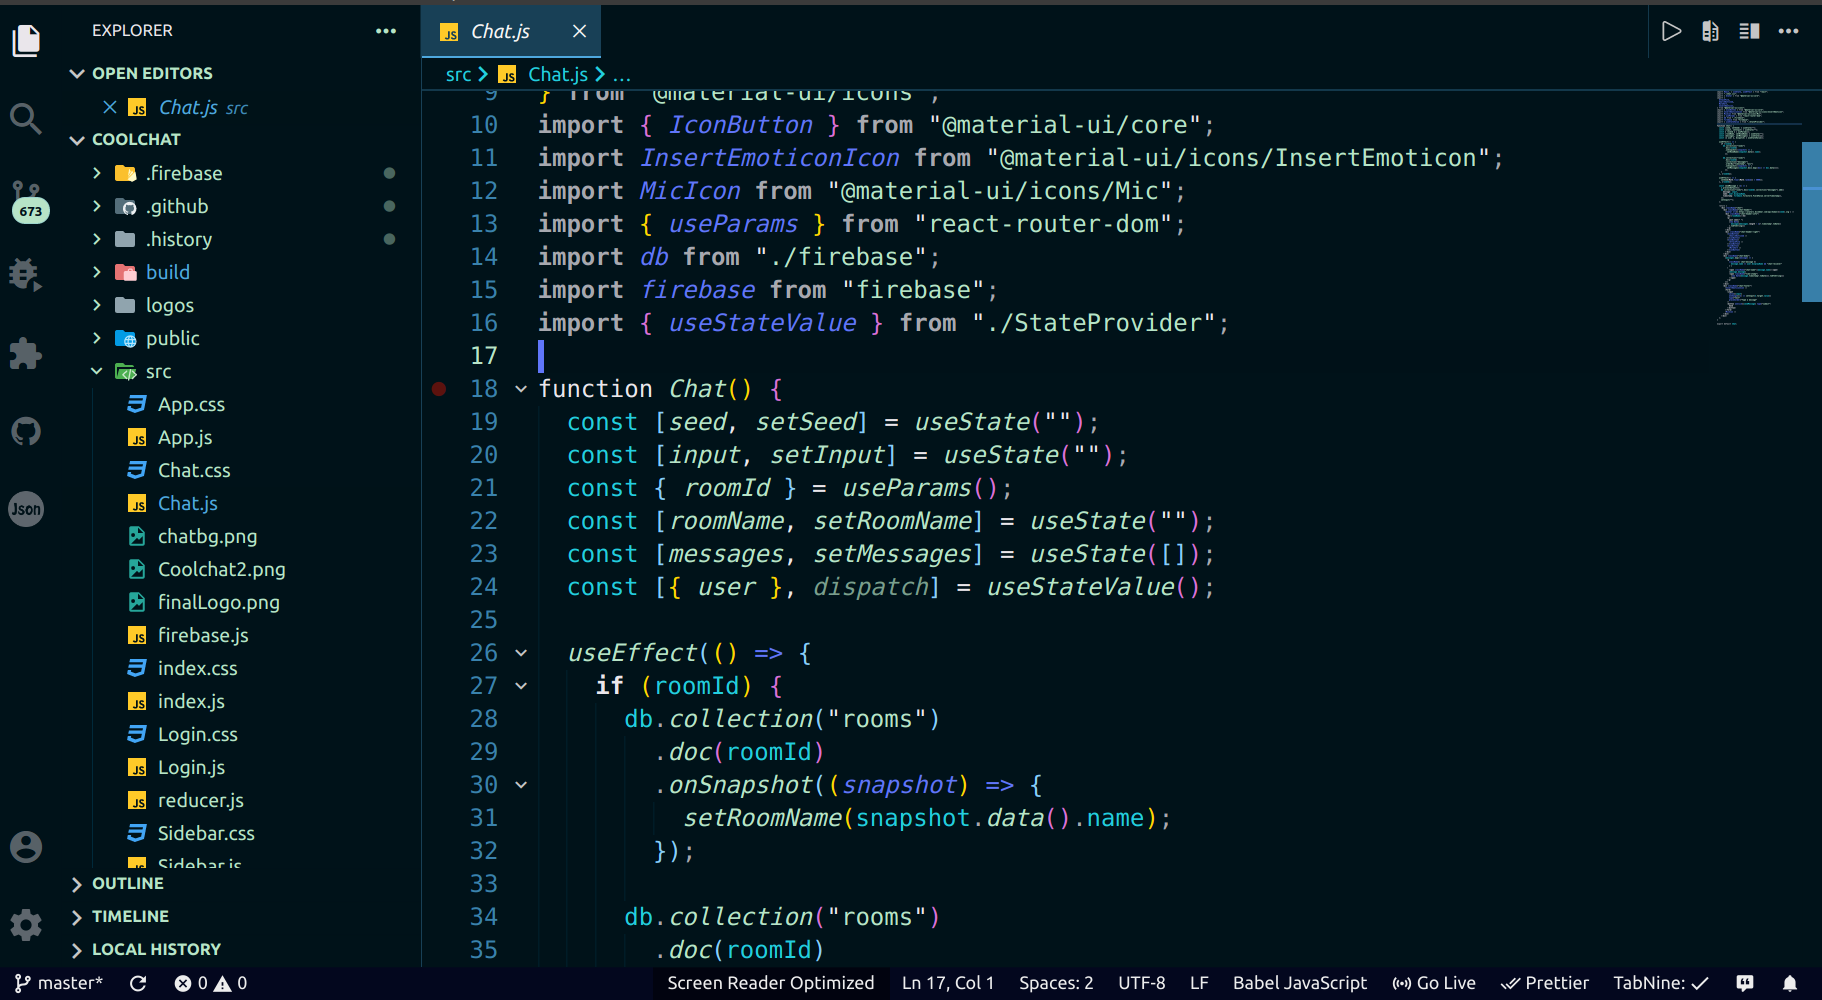Image resolution: width=1822 pixels, height=1000 pixels.
Task: Click the LF end of line indicator
Action: 1199,983
